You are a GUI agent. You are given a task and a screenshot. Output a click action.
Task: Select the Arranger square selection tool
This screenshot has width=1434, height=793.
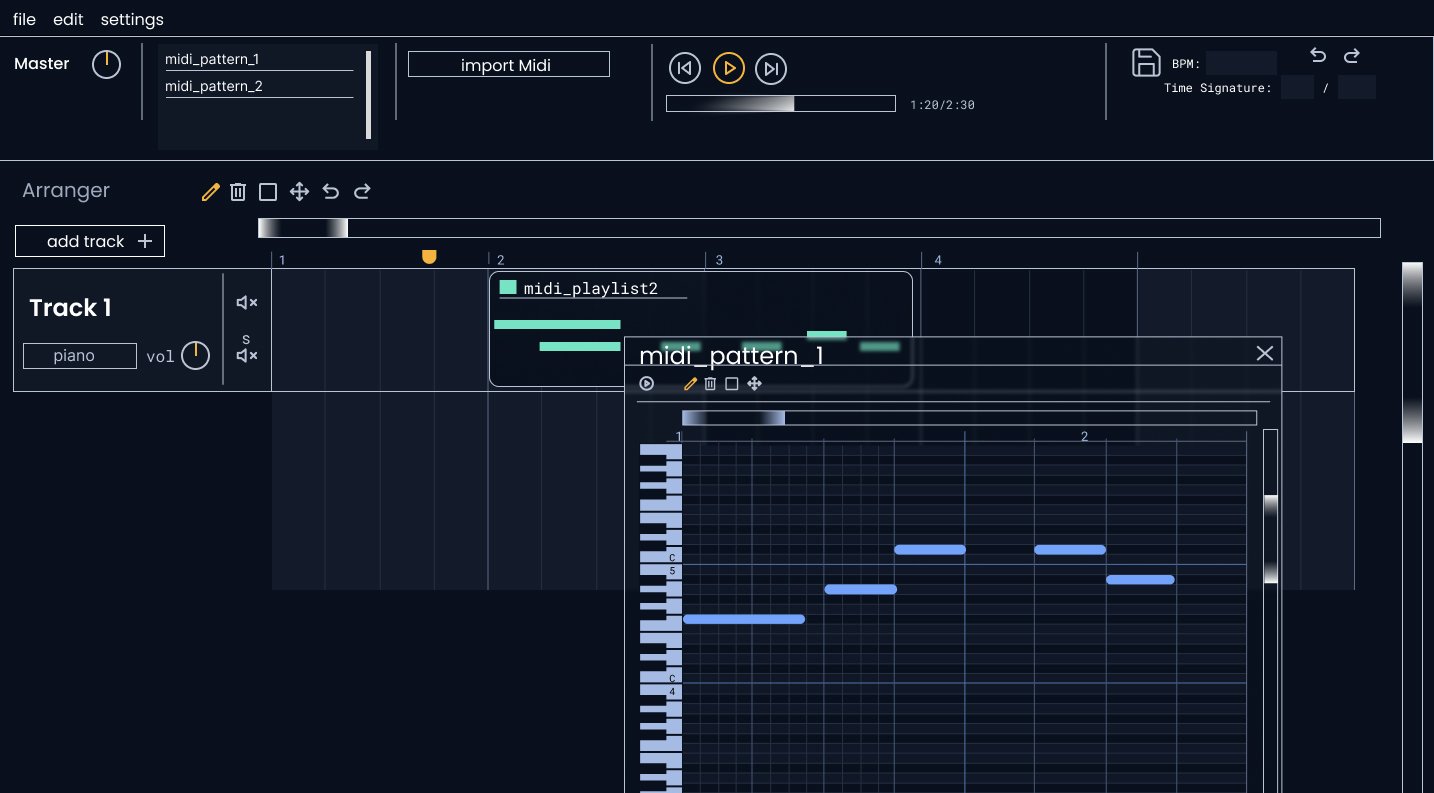tap(268, 192)
